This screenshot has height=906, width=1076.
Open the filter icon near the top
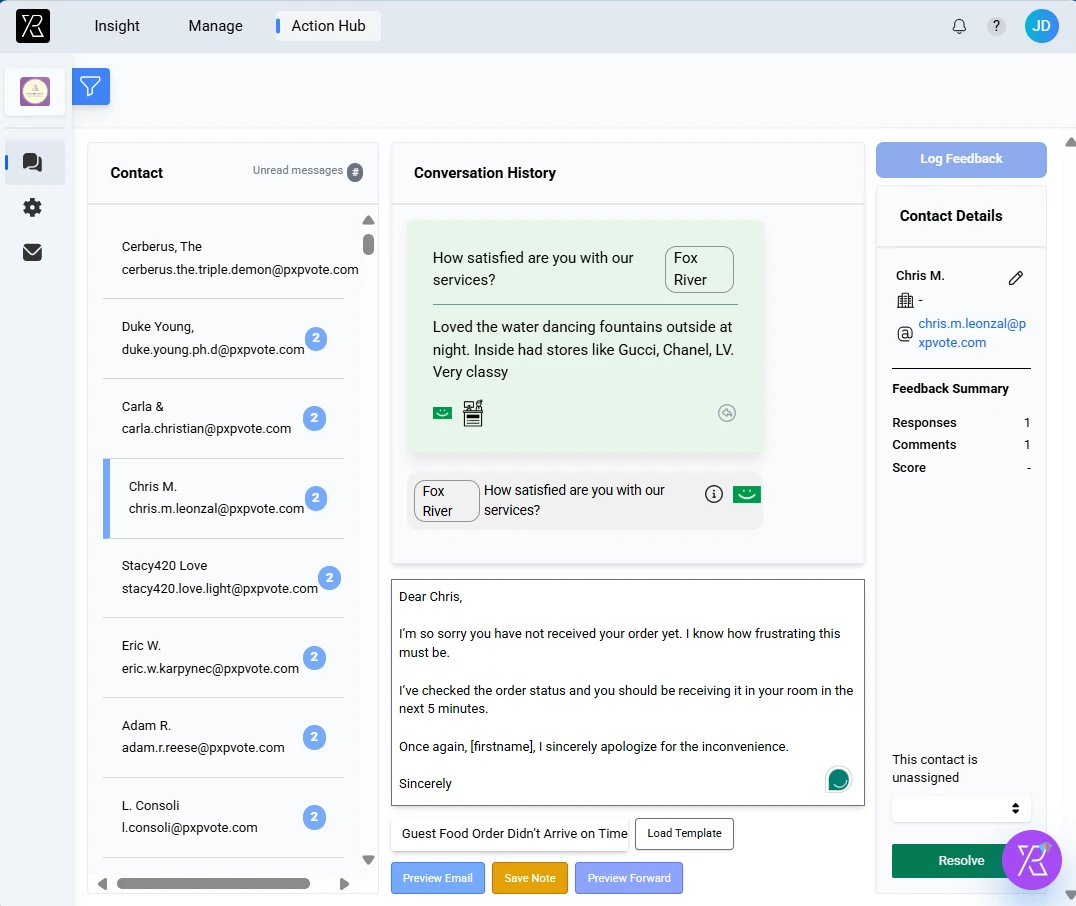point(91,87)
